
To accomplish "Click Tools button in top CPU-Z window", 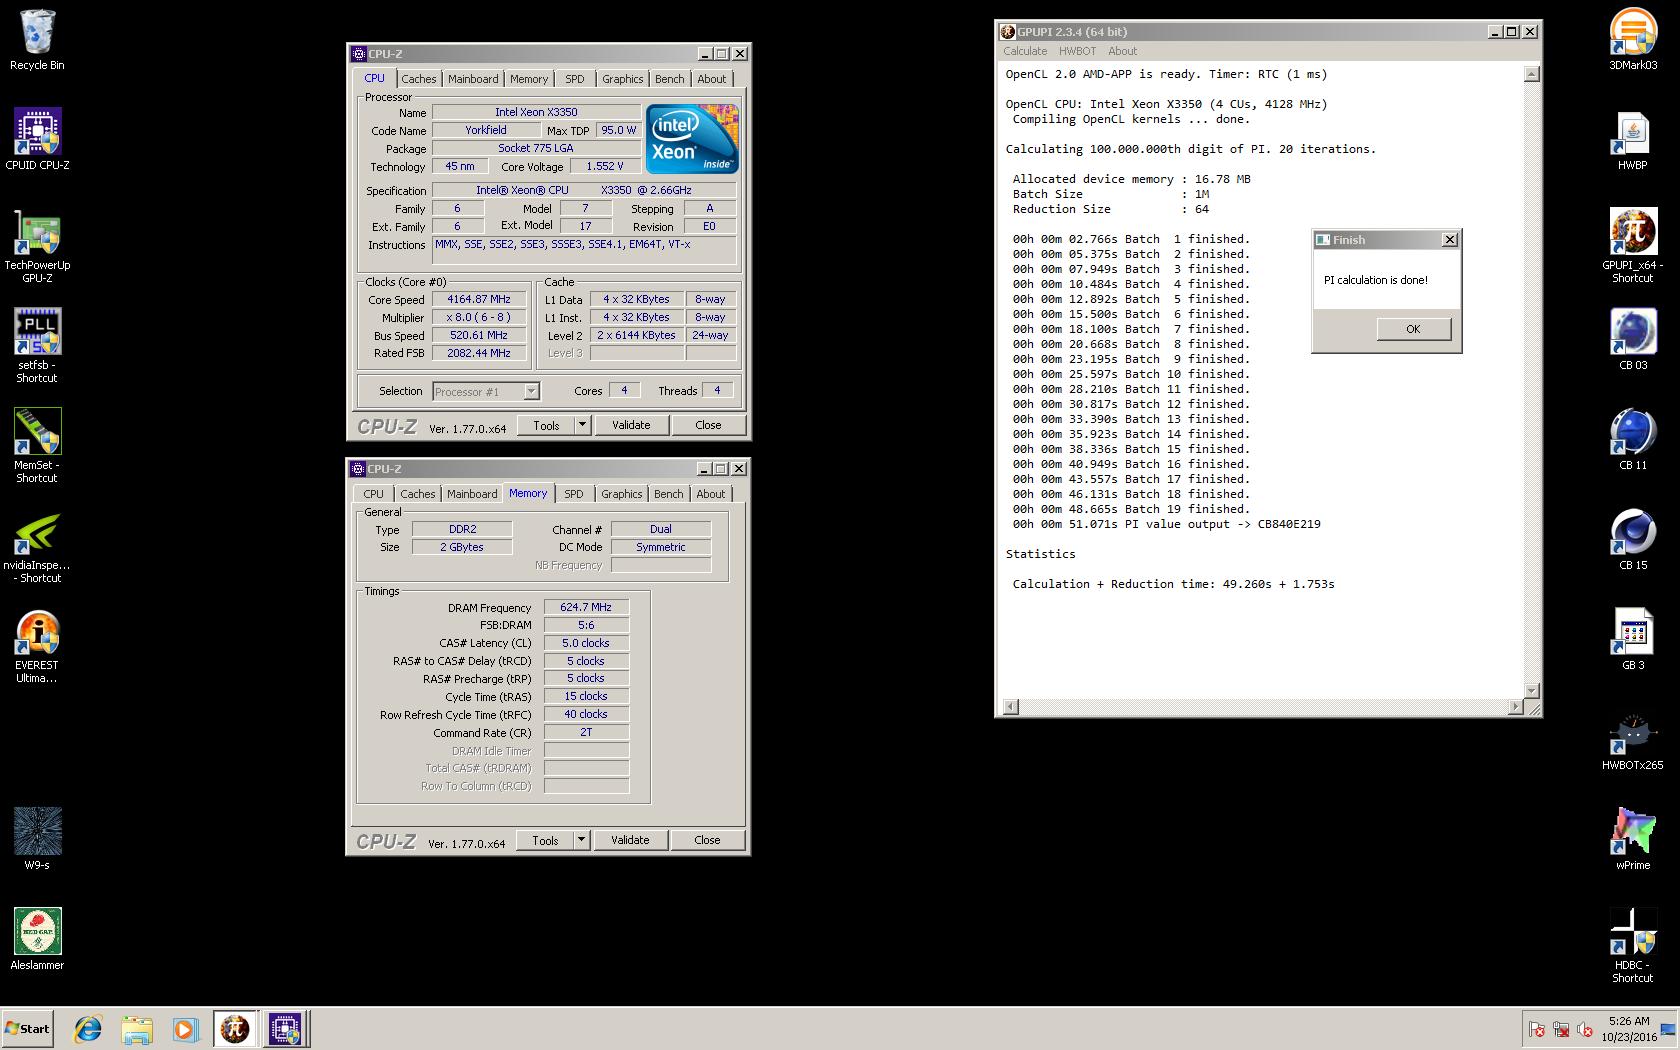I will click(x=546, y=425).
